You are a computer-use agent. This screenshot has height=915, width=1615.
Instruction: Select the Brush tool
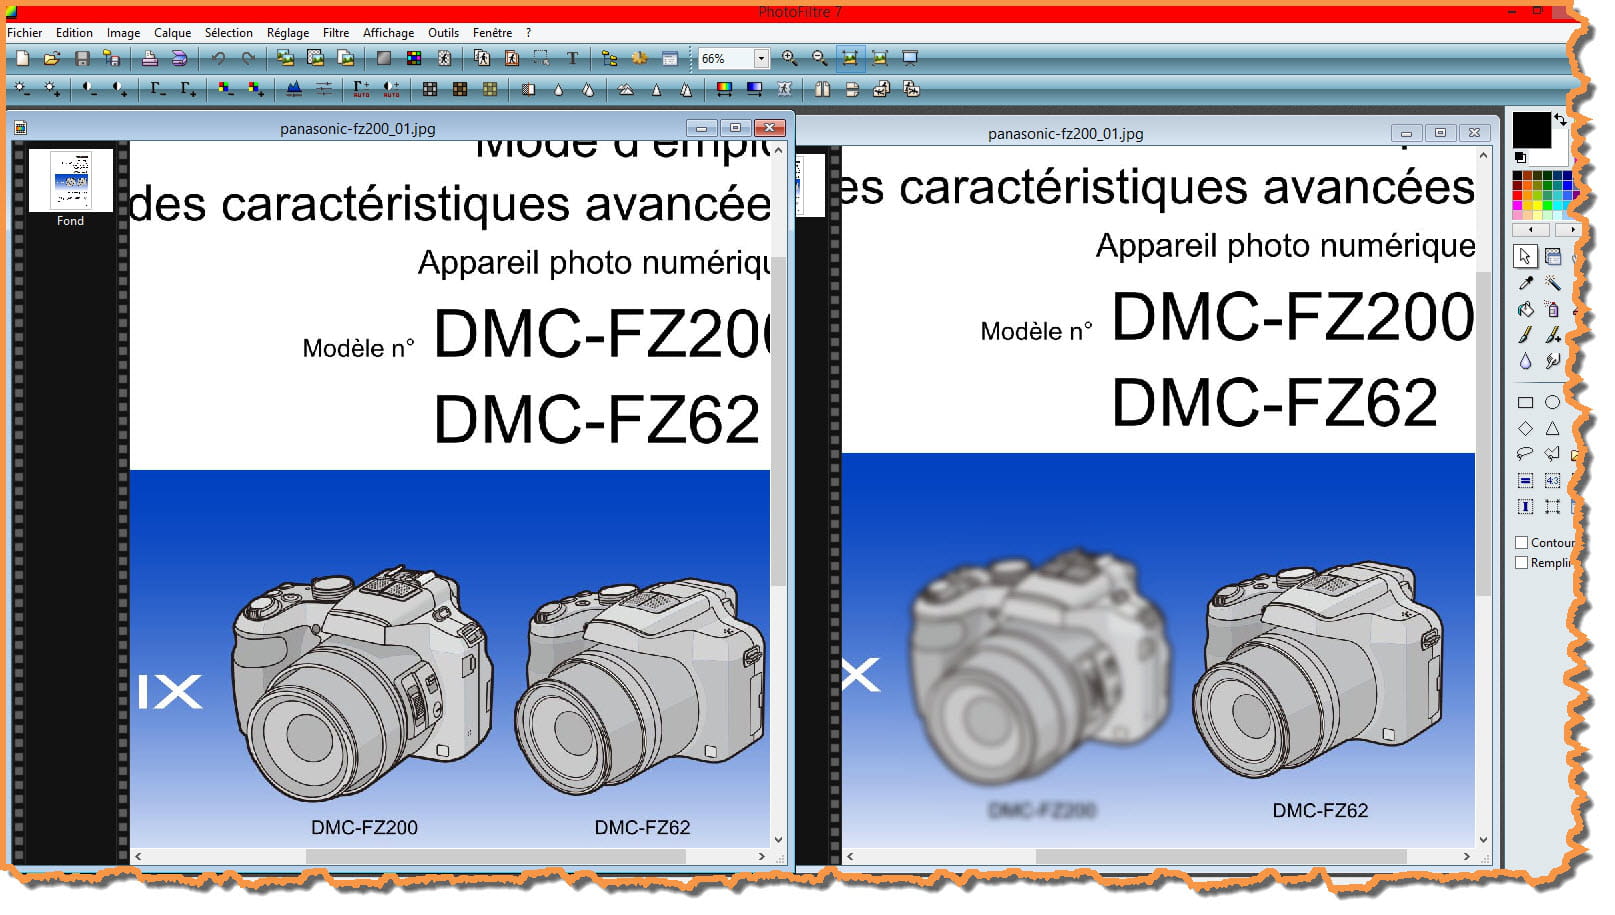1525,336
